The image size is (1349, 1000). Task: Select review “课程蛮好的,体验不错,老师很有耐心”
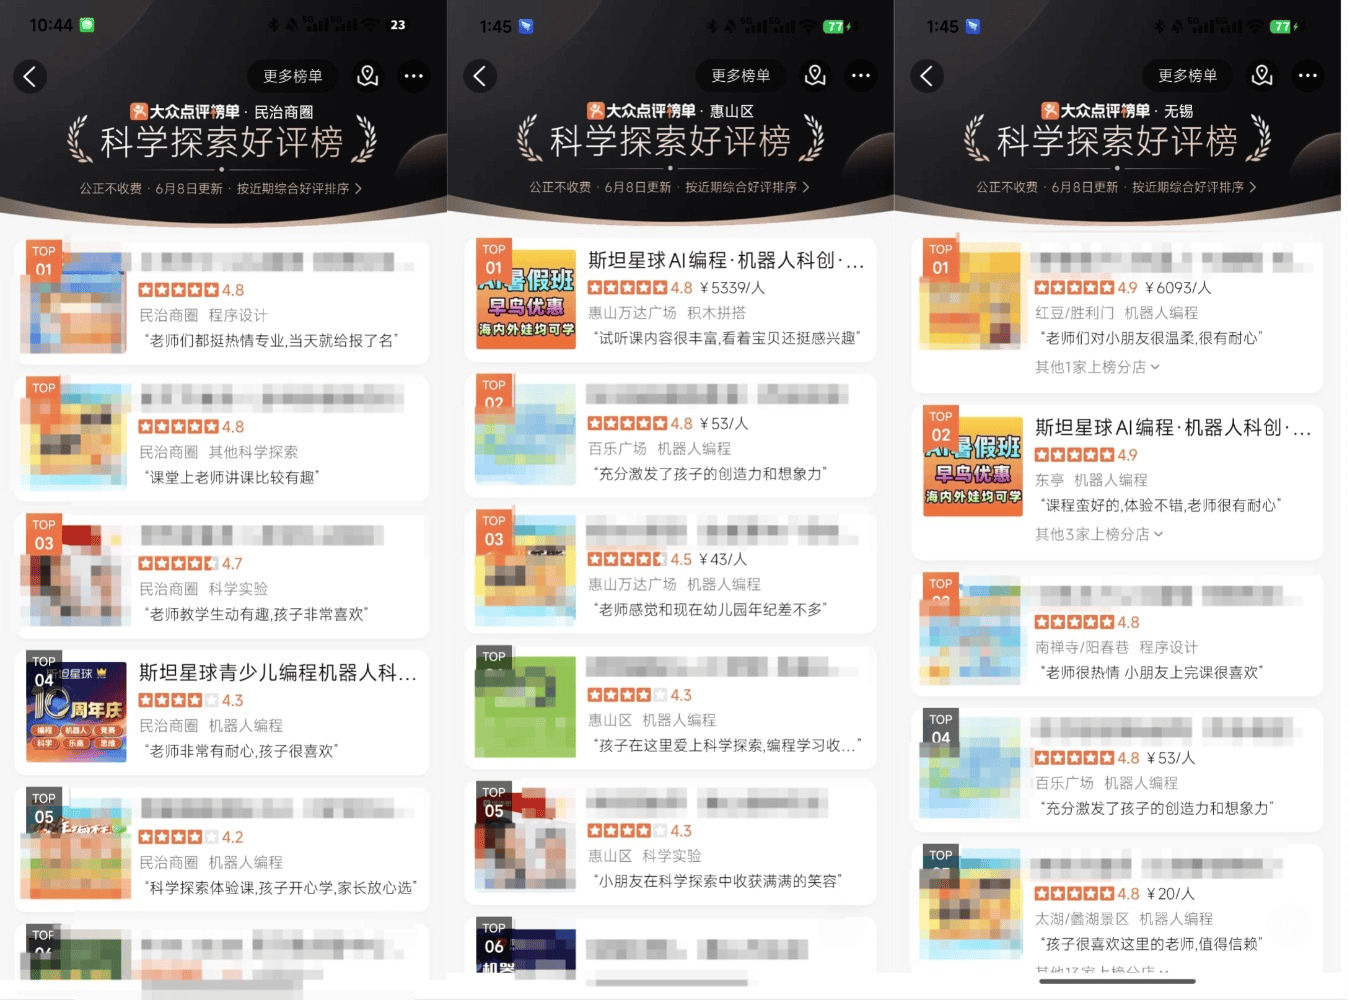[x=1161, y=506]
